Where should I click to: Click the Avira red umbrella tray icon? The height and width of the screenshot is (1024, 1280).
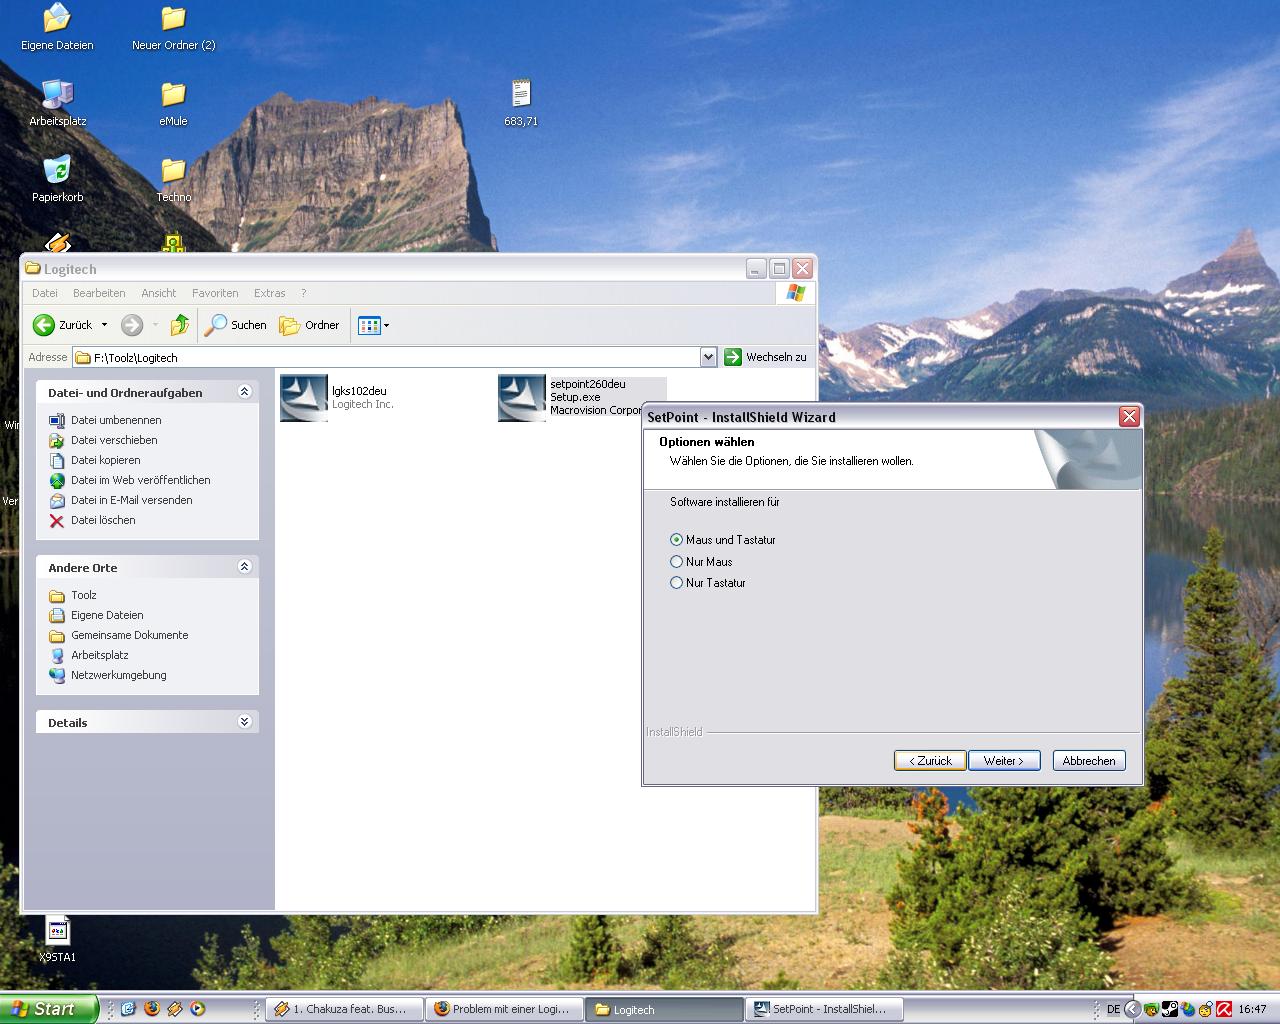tap(1224, 1010)
